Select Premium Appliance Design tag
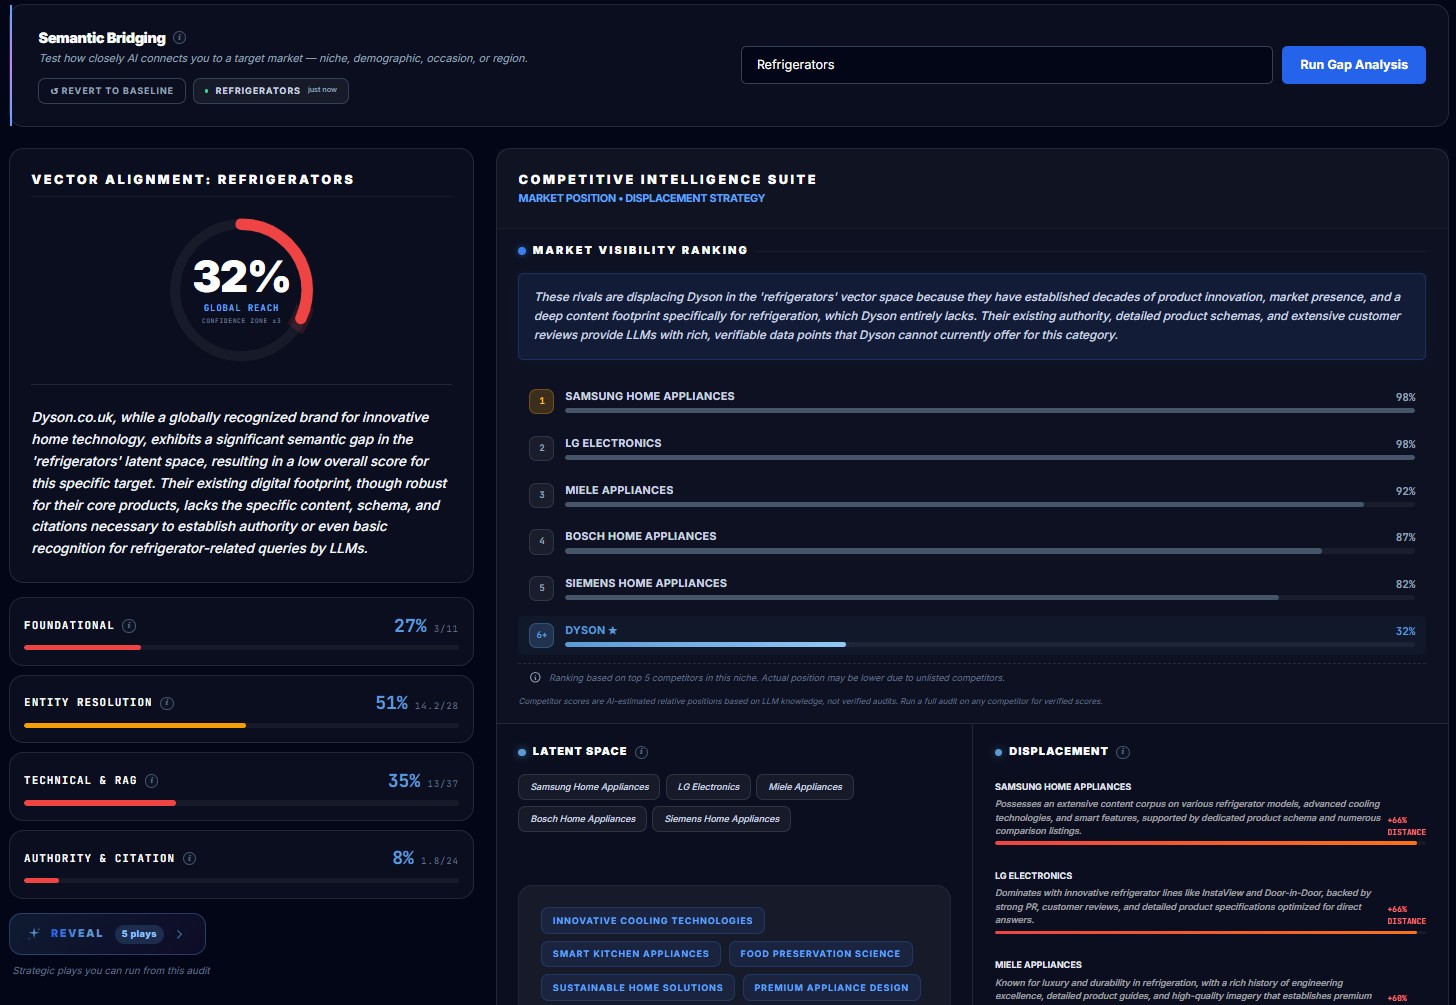 (x=831, y=988)
